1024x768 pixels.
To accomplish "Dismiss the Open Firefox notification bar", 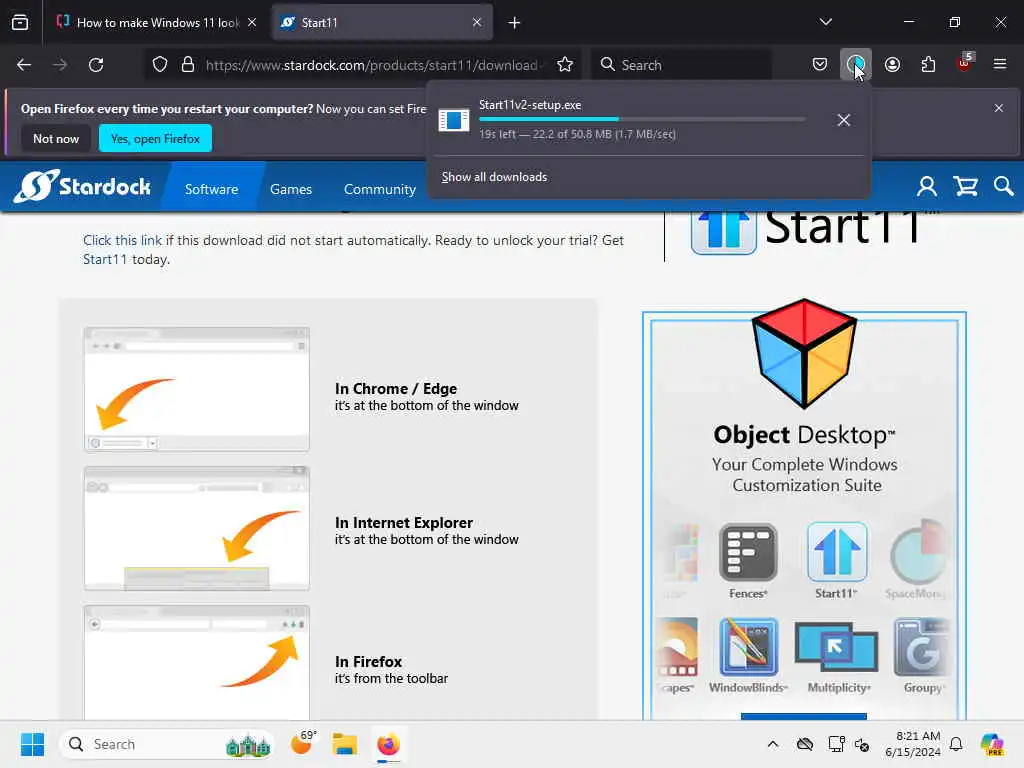I will coord(999,108).
